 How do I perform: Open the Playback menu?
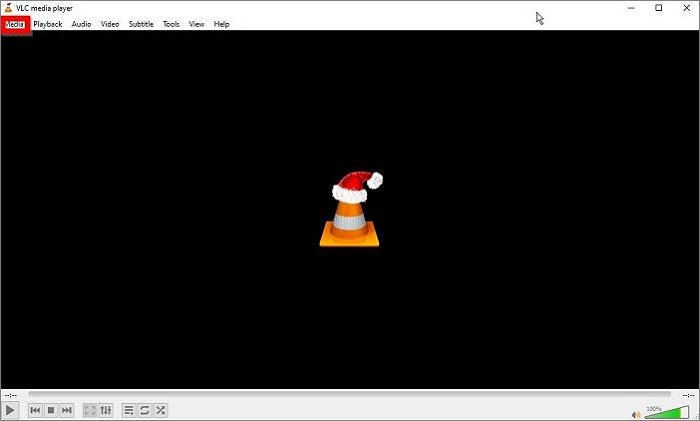(x=48, y=24)
